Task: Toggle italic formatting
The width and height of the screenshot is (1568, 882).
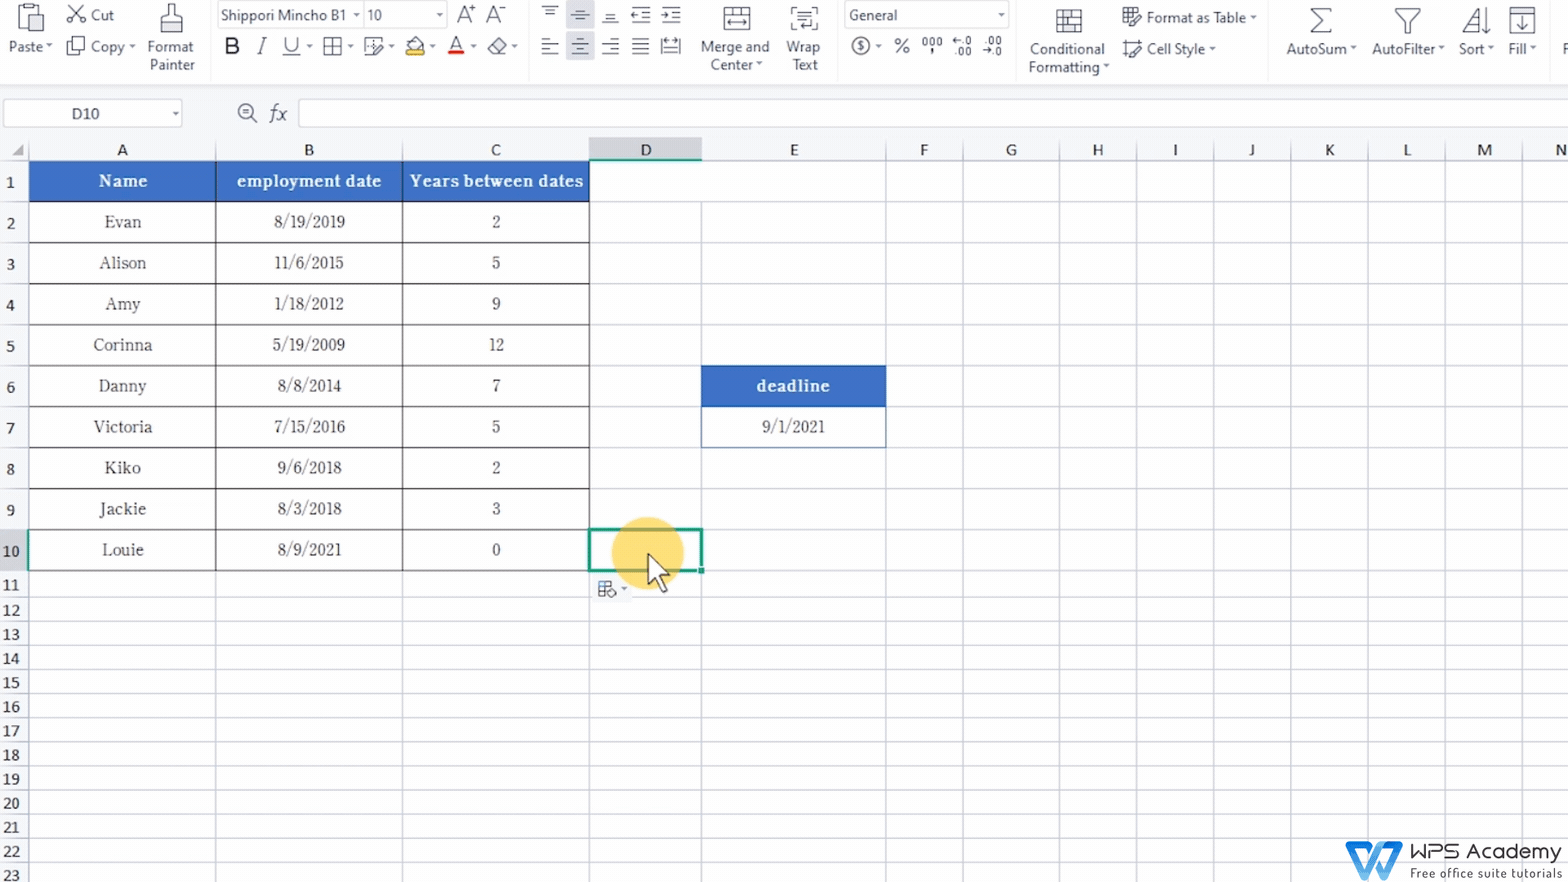Action: point(261,46)
